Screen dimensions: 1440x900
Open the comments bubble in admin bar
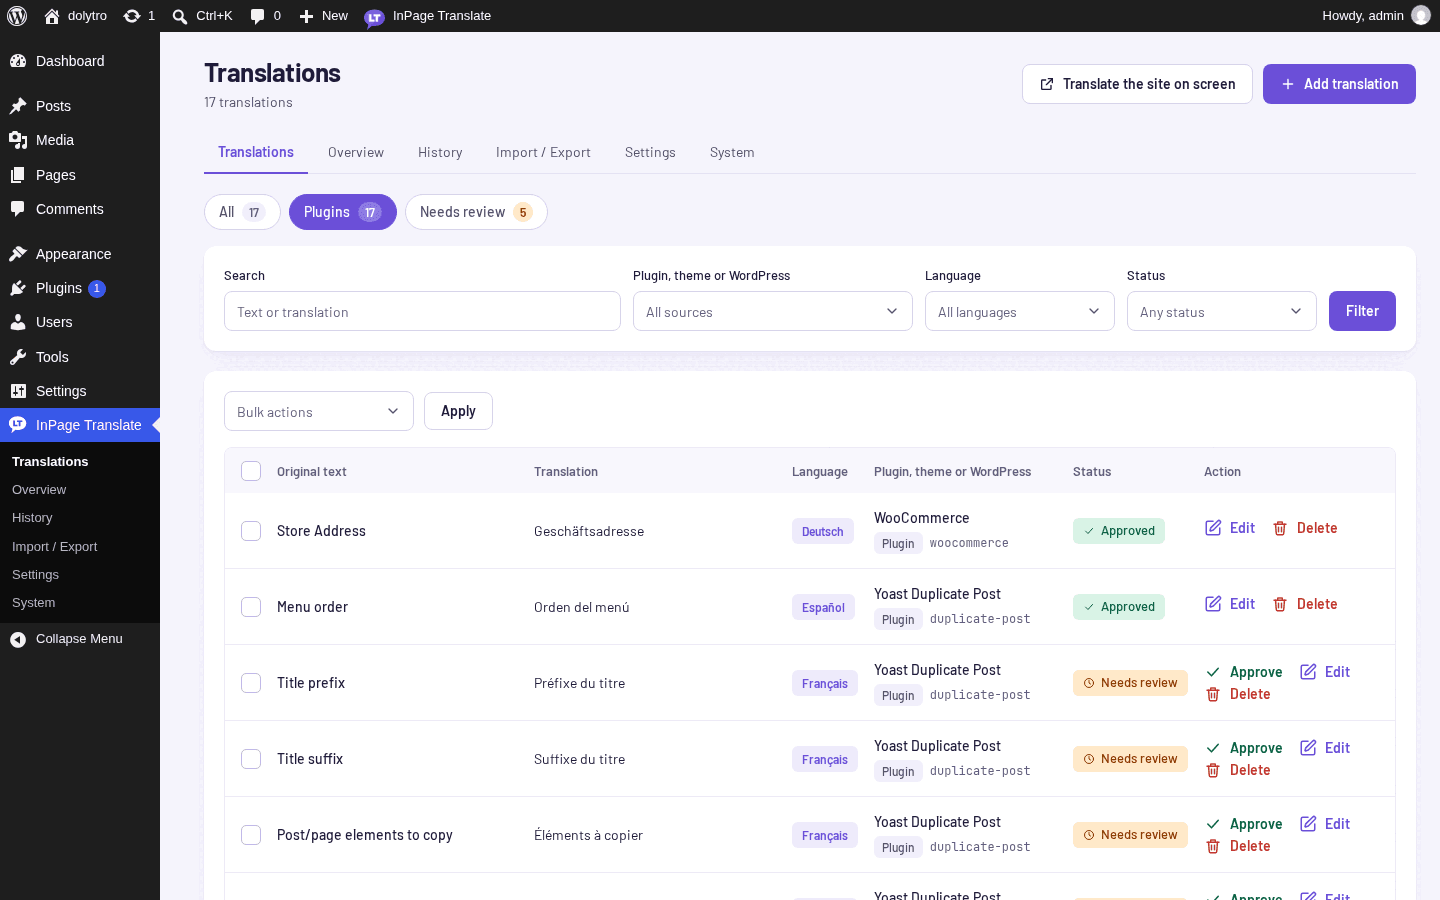(258, 16)
